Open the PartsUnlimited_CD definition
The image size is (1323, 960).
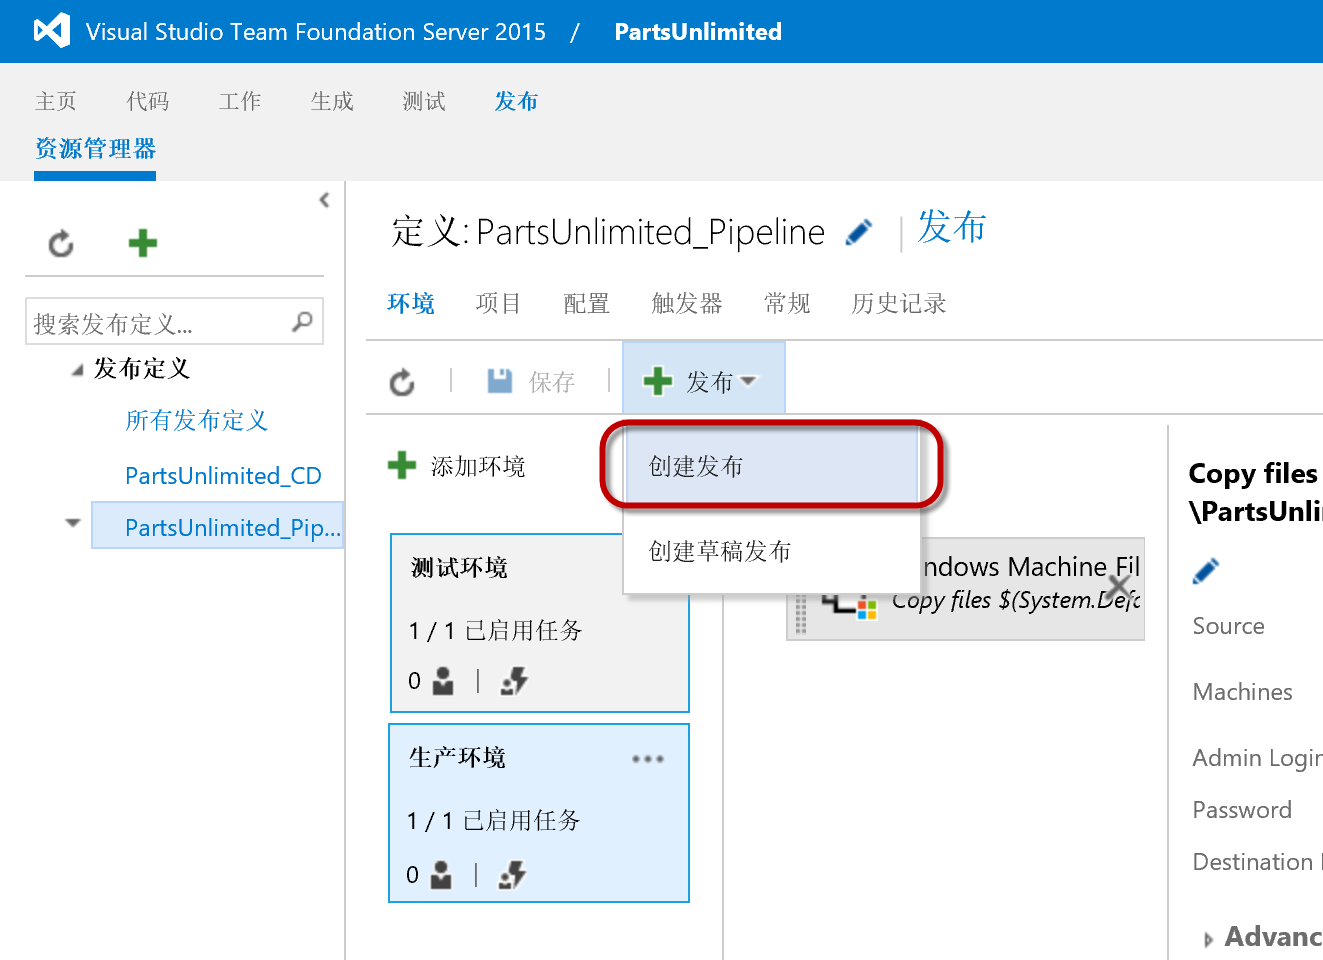tap(223, 476)
